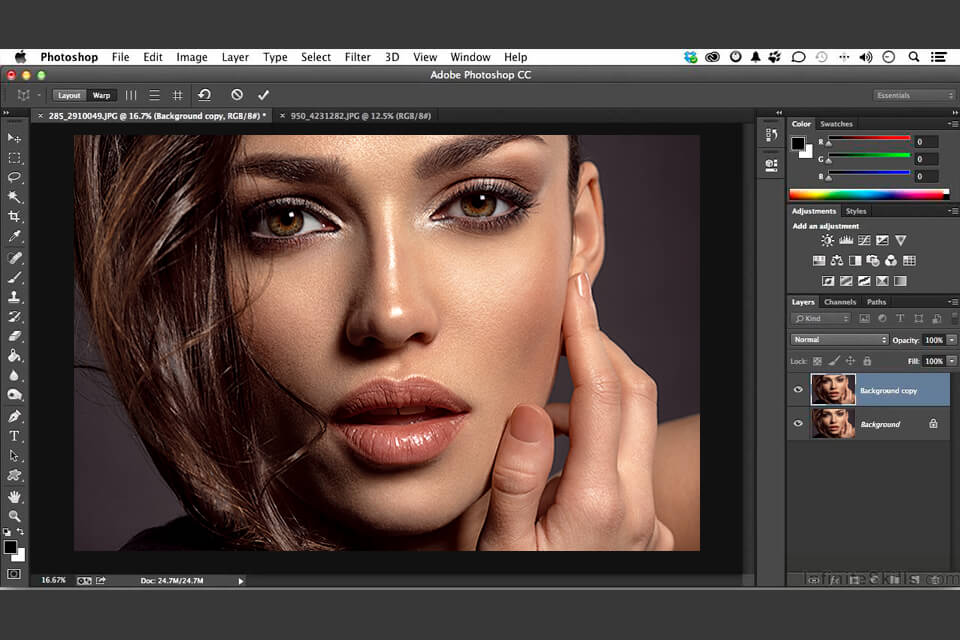The height and width of the screenshot is (640, 960).
Task: Select the Crop tool
Action: (x=14, y=216)
